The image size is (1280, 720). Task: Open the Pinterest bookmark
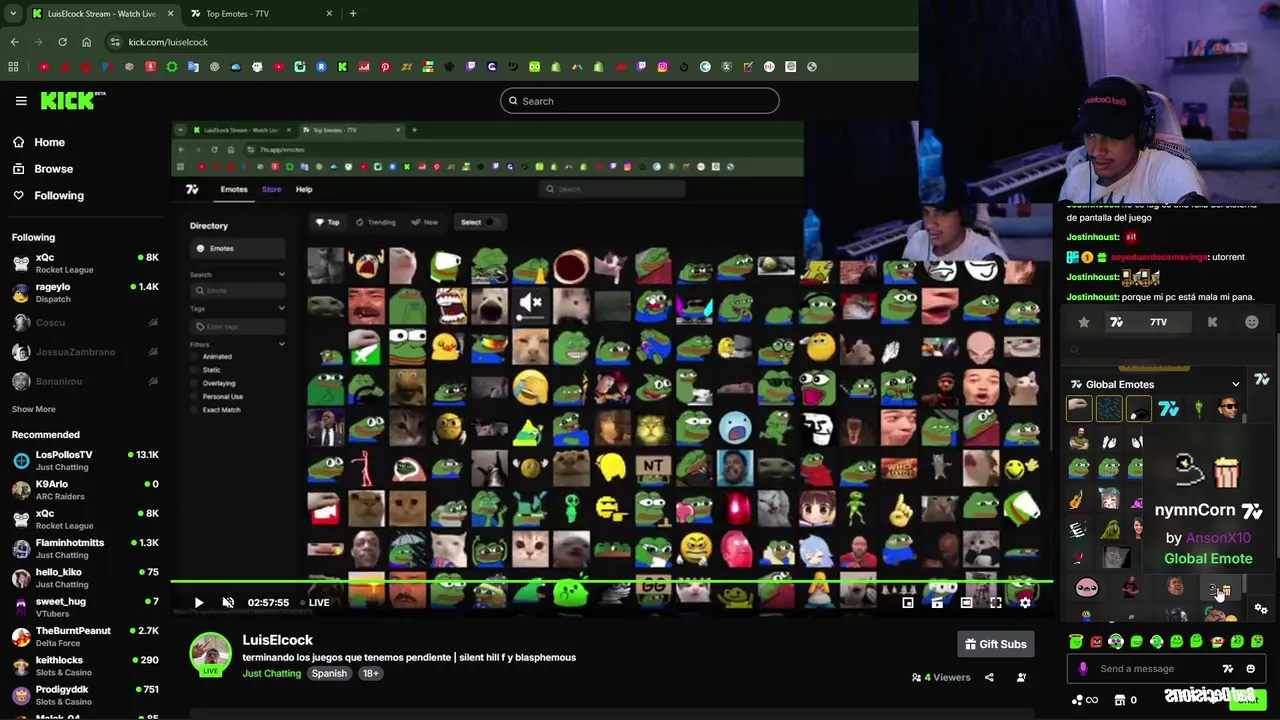385,67
